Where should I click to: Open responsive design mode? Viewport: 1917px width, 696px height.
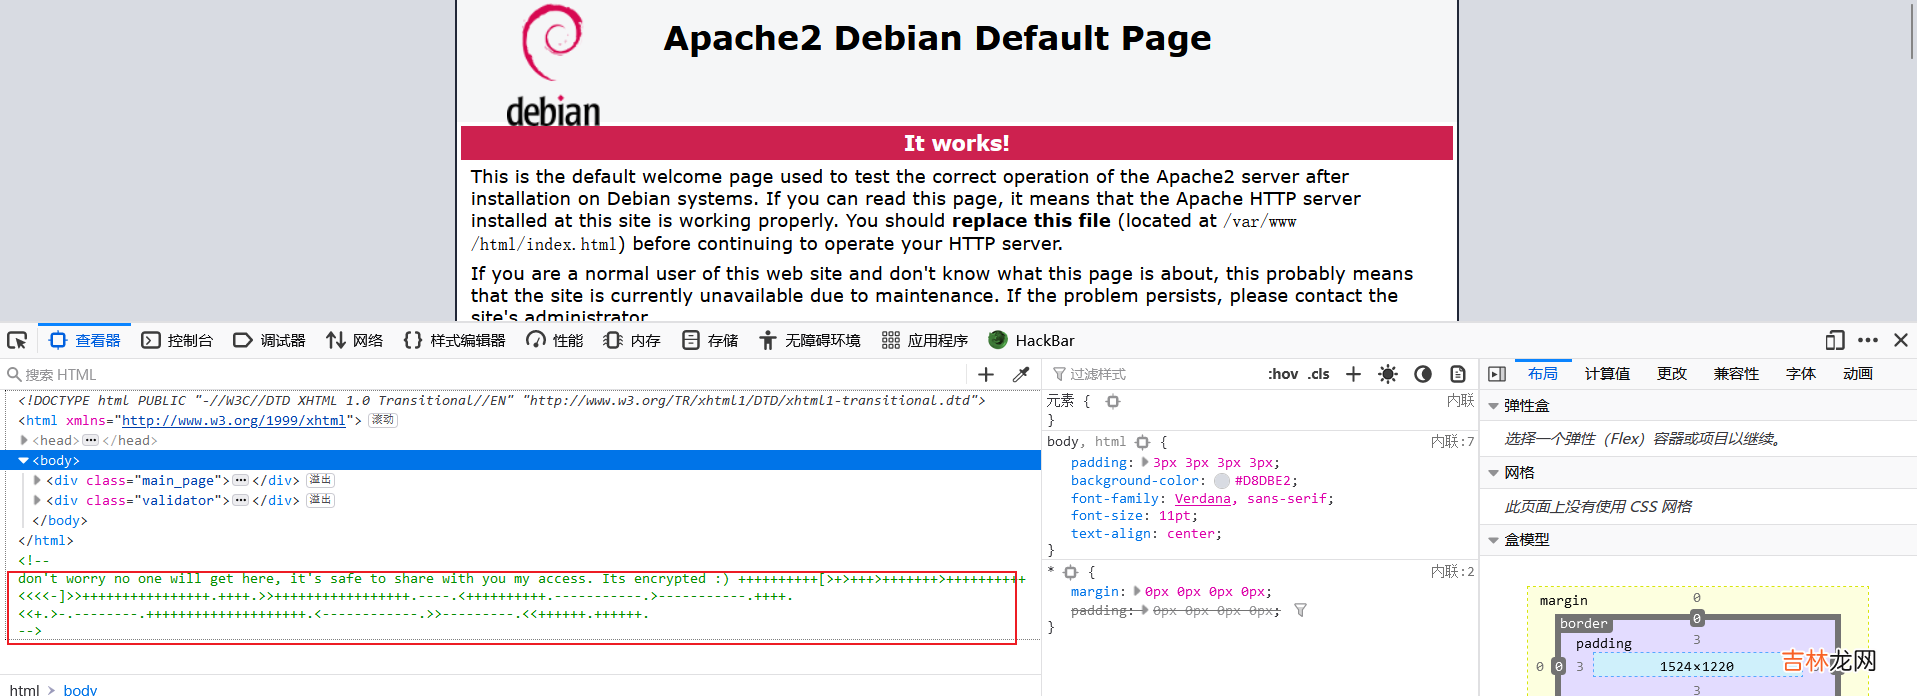click(1834, 340)
